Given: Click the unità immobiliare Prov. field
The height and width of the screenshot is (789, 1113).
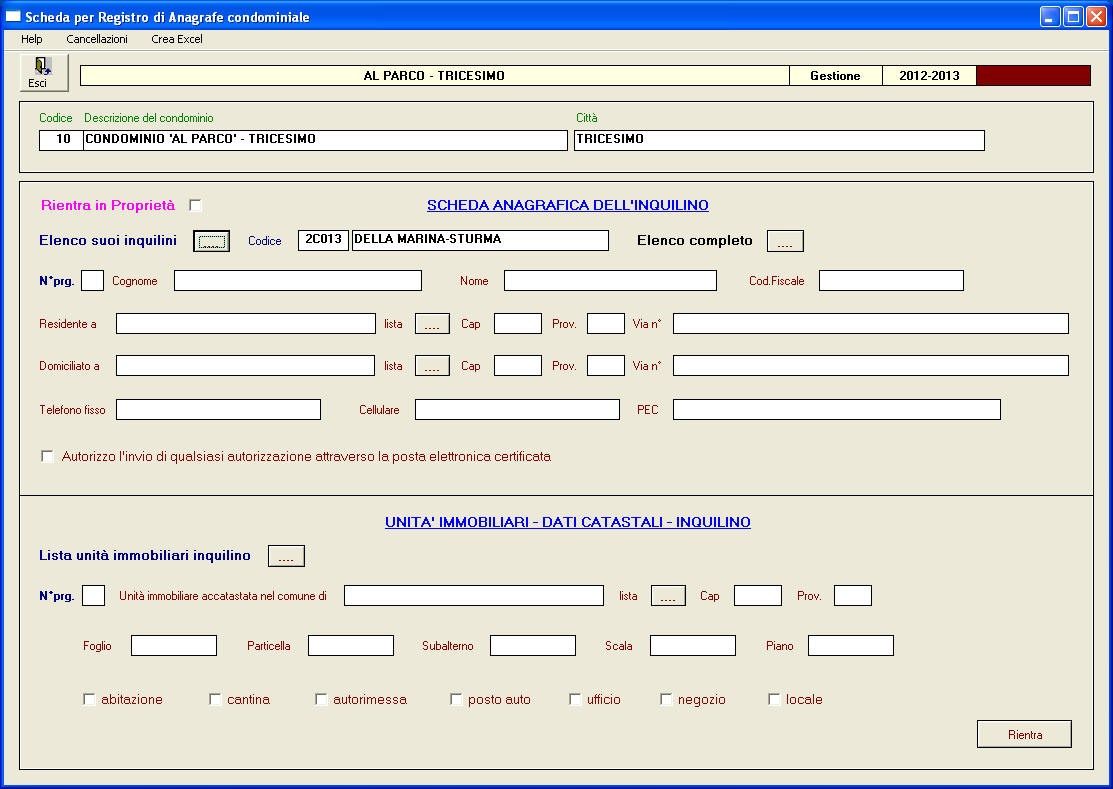Looking at the screenshot, I should 853,595.
